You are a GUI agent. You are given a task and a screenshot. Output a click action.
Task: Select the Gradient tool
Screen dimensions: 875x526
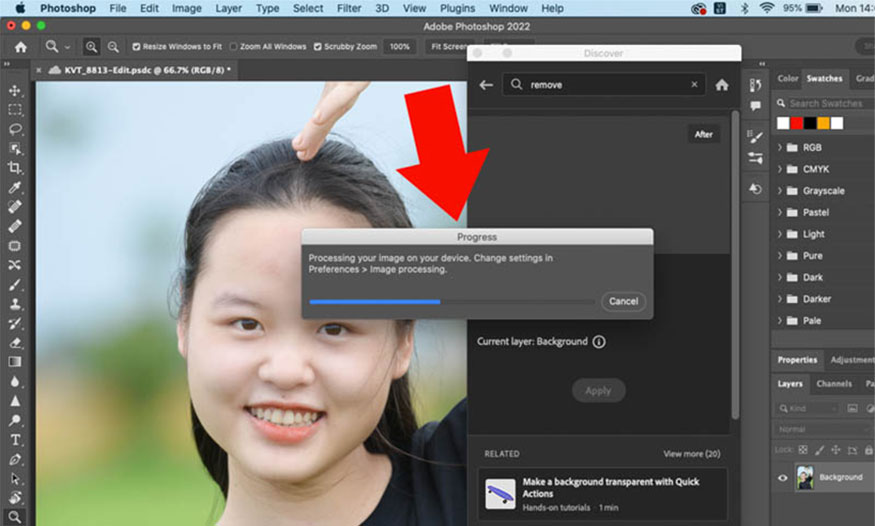[x=15, y=362]
